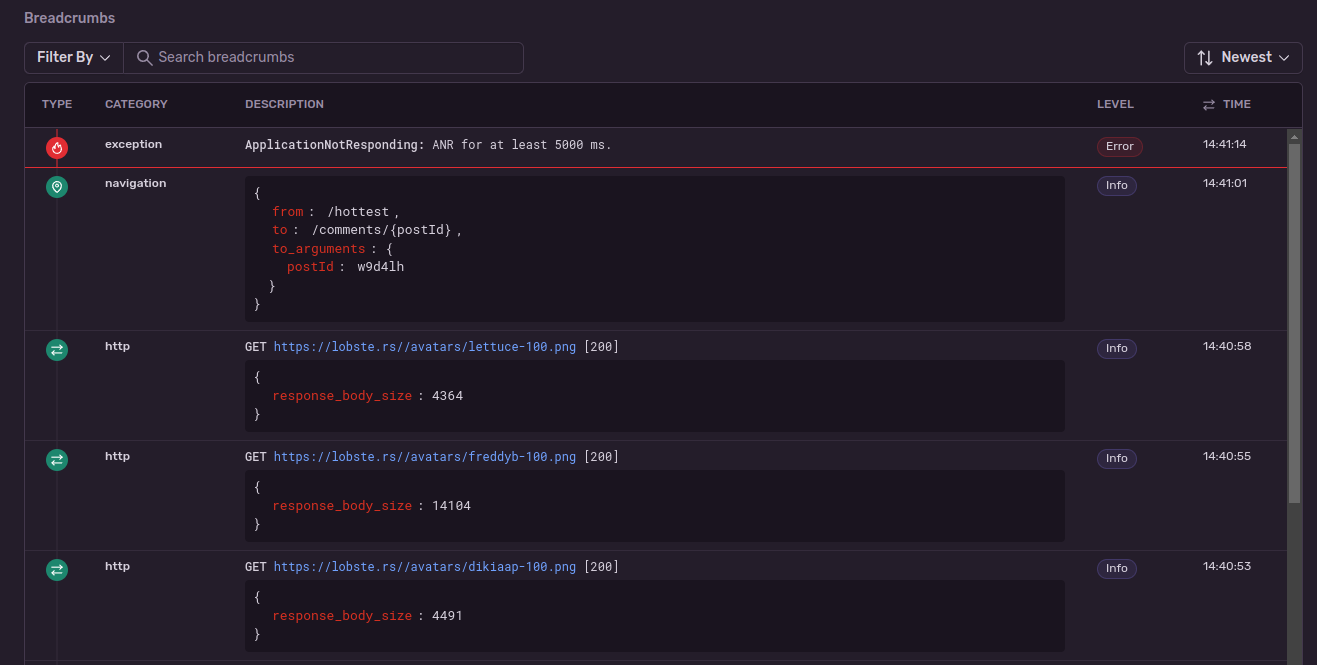
Task: Click Info badge at 14:40:58
Action: coord(1117,348)
